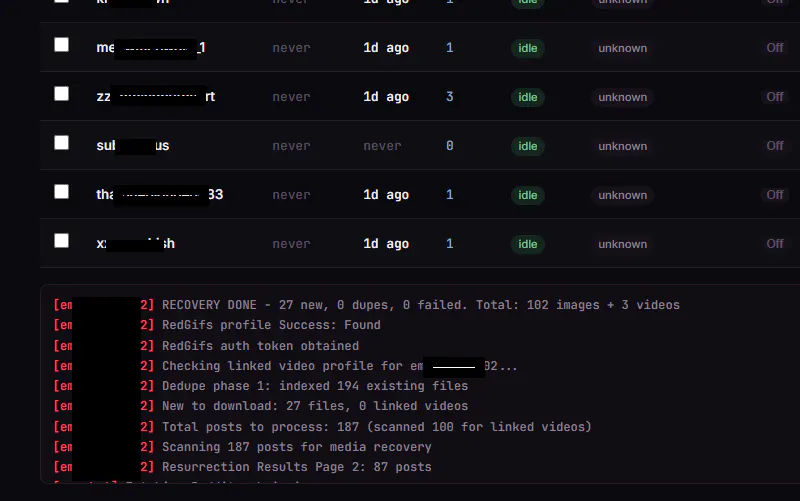Toggle the Off switch in the zz…rt row
The height and width of the screenshot is (501, 800).
[774, 97]
